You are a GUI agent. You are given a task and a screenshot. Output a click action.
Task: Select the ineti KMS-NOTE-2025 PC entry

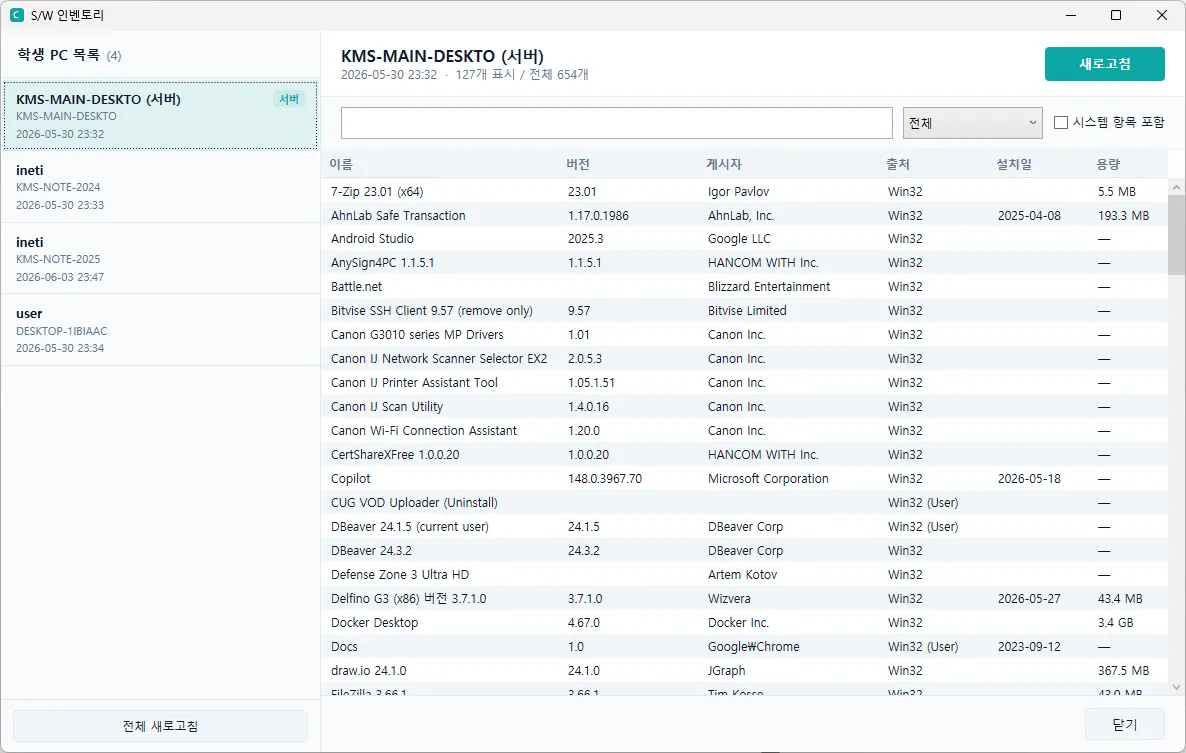pos(160,259)
